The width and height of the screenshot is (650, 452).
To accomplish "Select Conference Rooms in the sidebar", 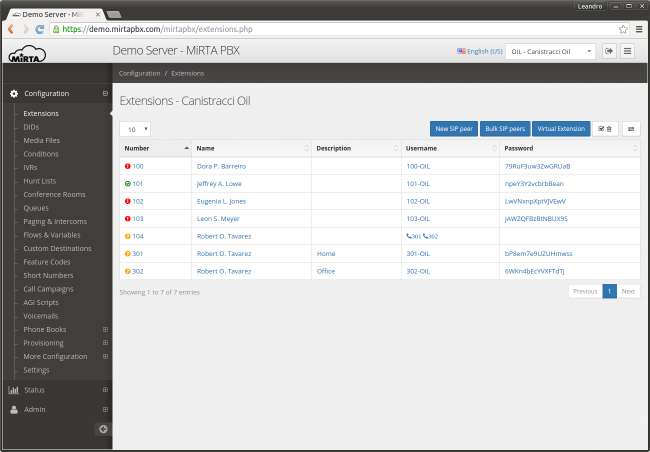I will point(54,194).
